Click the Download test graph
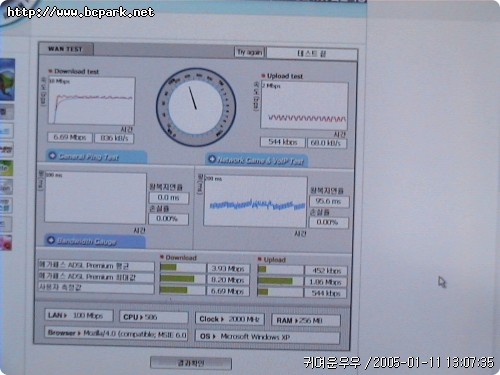500x375 pixels. [92, 101]
